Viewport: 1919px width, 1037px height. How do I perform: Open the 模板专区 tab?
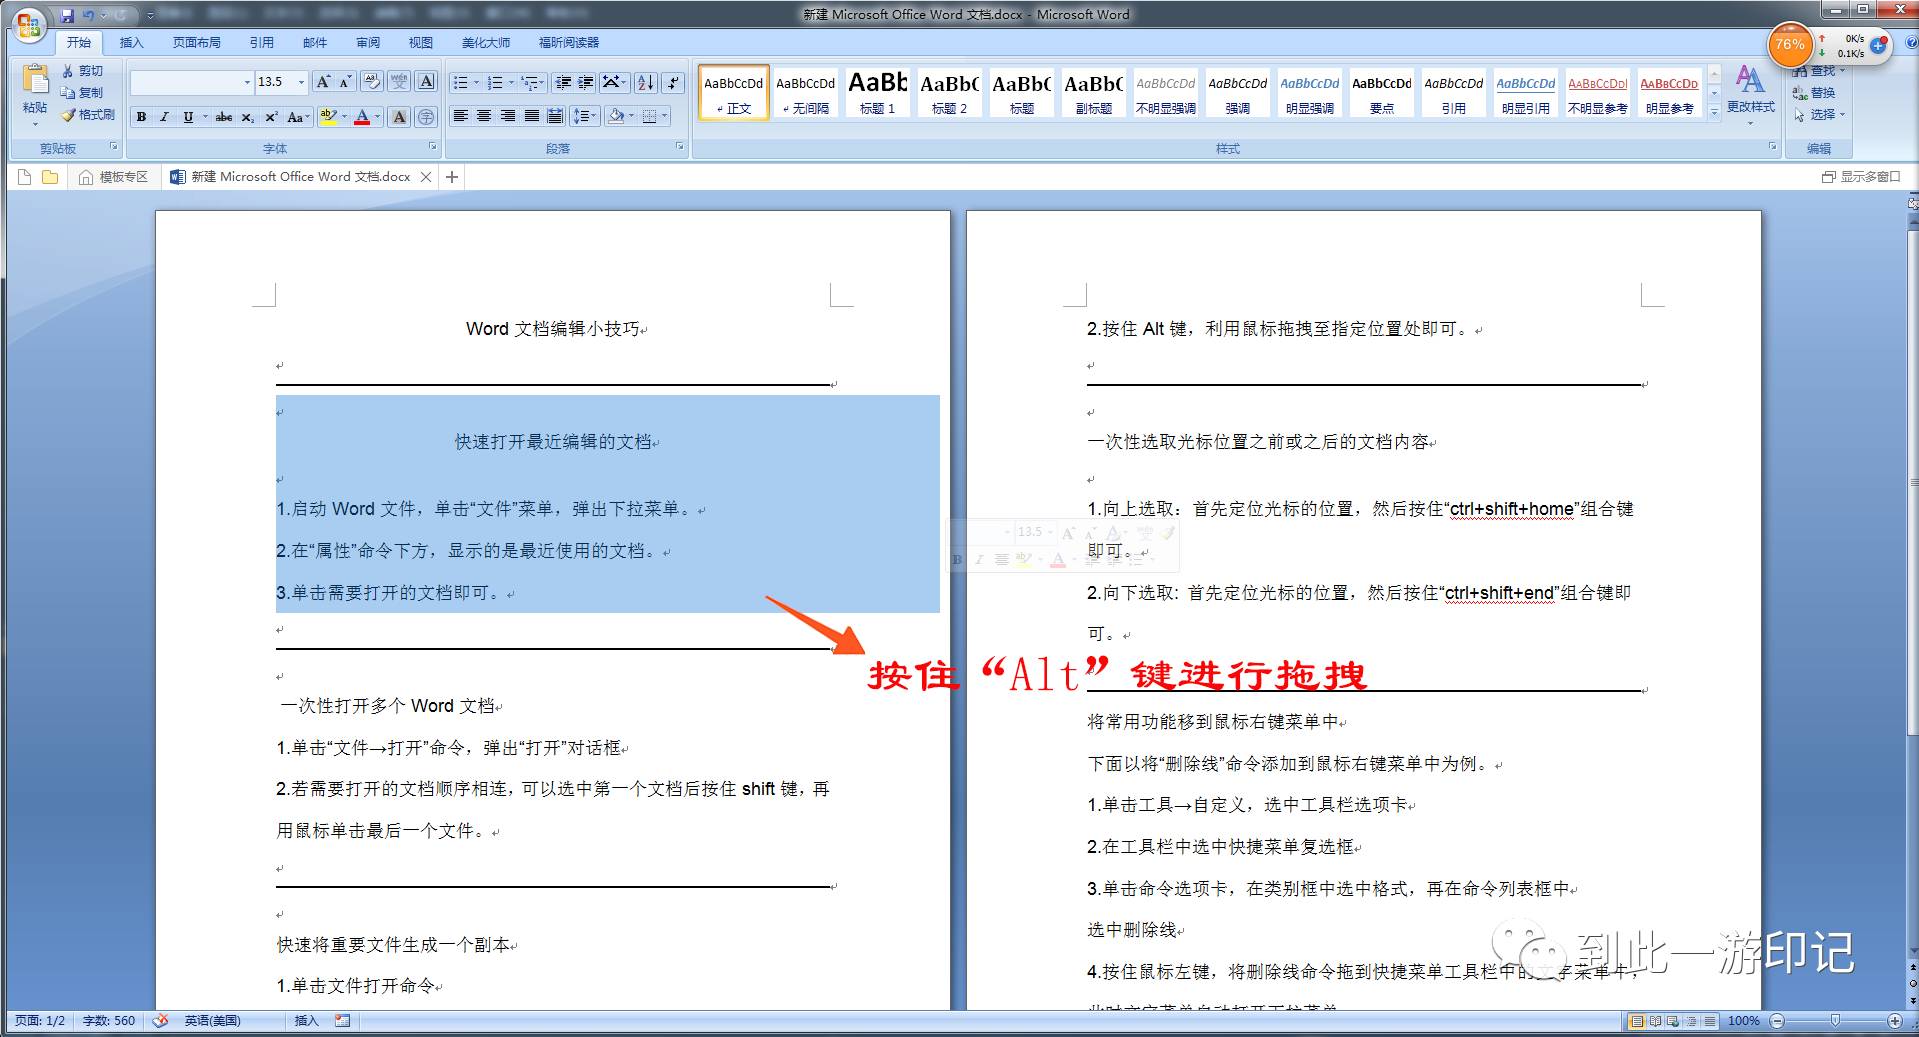pos(113,177)
